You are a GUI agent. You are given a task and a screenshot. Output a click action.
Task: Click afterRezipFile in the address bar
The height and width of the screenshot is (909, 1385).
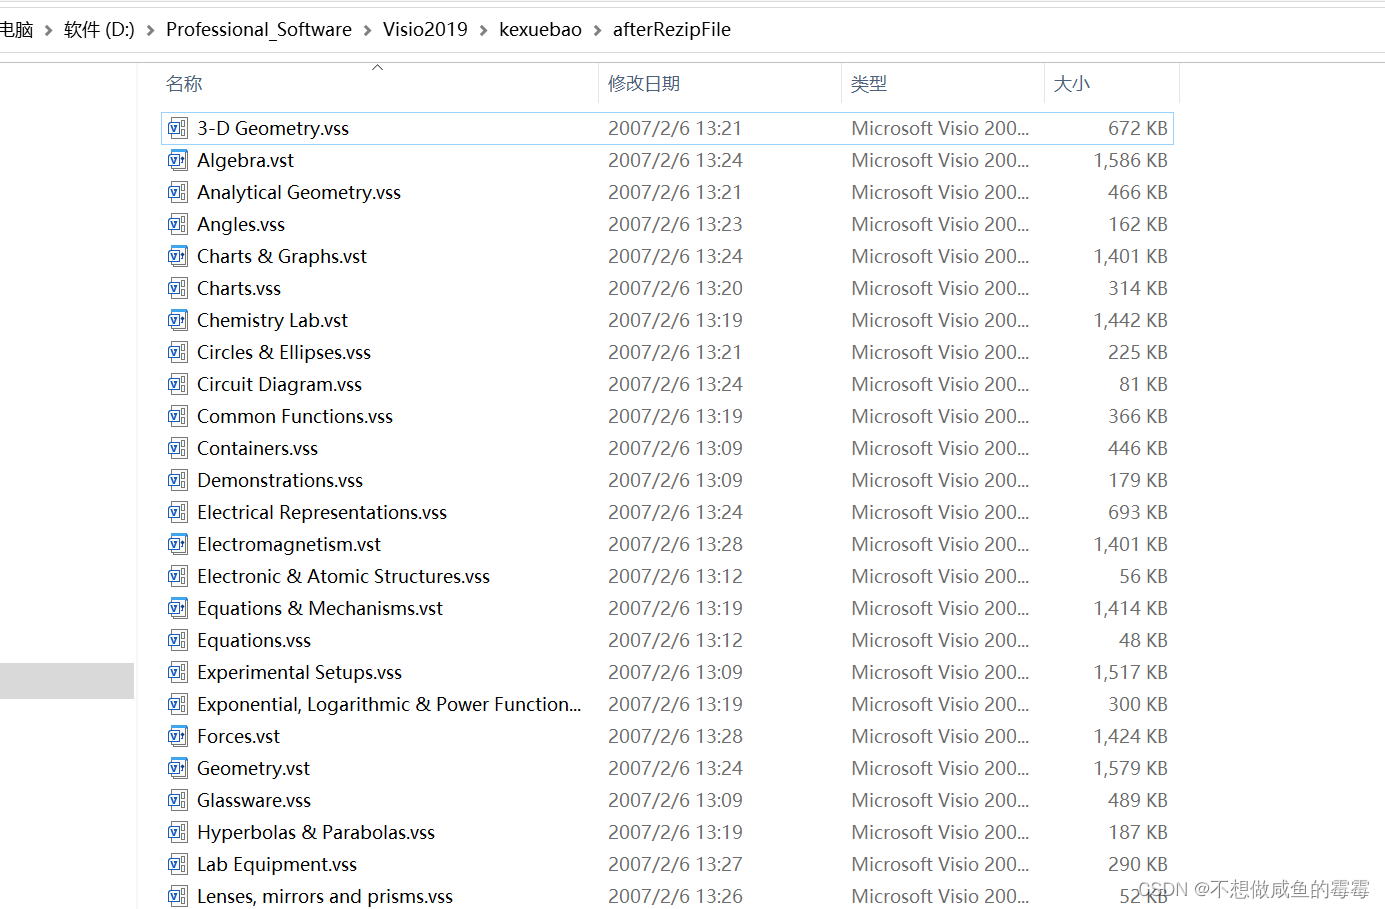[x=672, y=30]
